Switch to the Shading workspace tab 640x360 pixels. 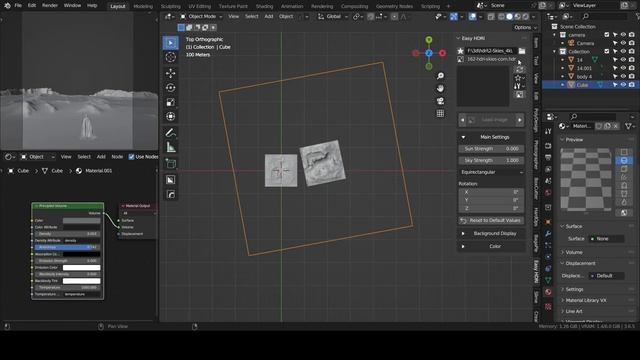click(264, 6)
